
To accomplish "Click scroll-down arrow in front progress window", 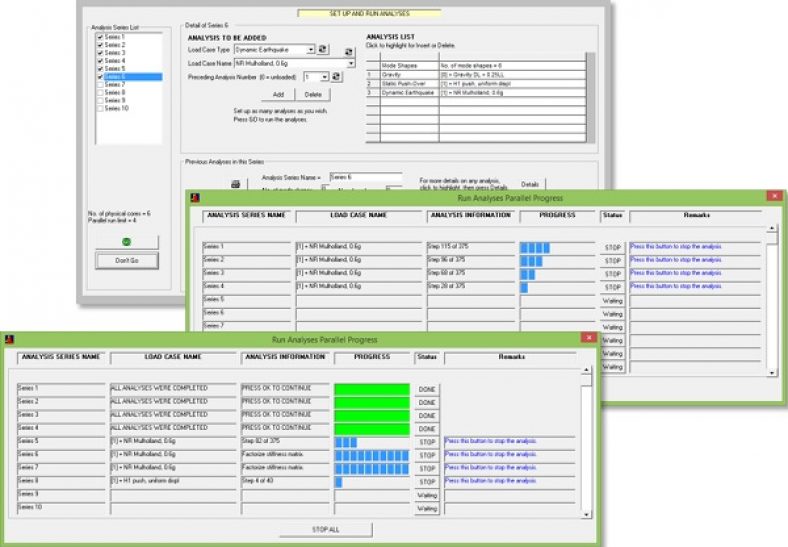I will (x=586, y=514).
